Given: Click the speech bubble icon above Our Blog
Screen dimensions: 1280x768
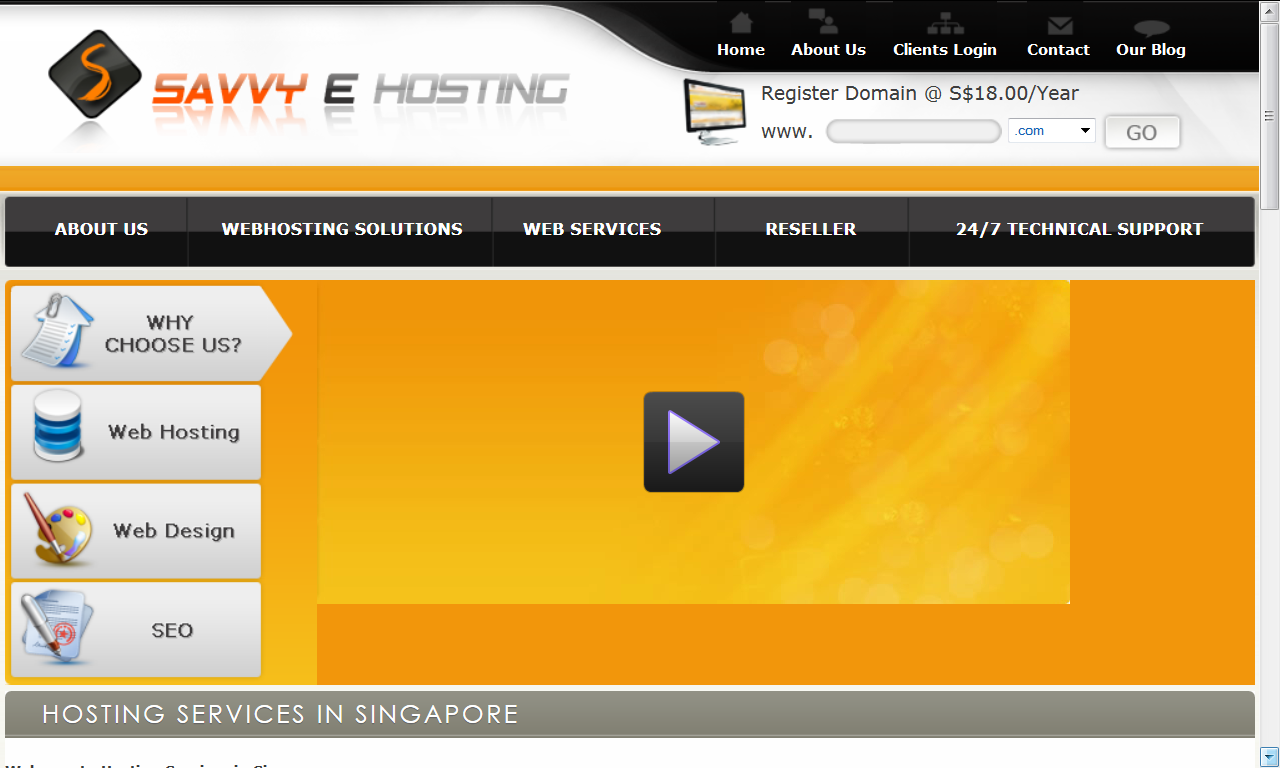Looking at the screenshot, I should click(1152, 28).
